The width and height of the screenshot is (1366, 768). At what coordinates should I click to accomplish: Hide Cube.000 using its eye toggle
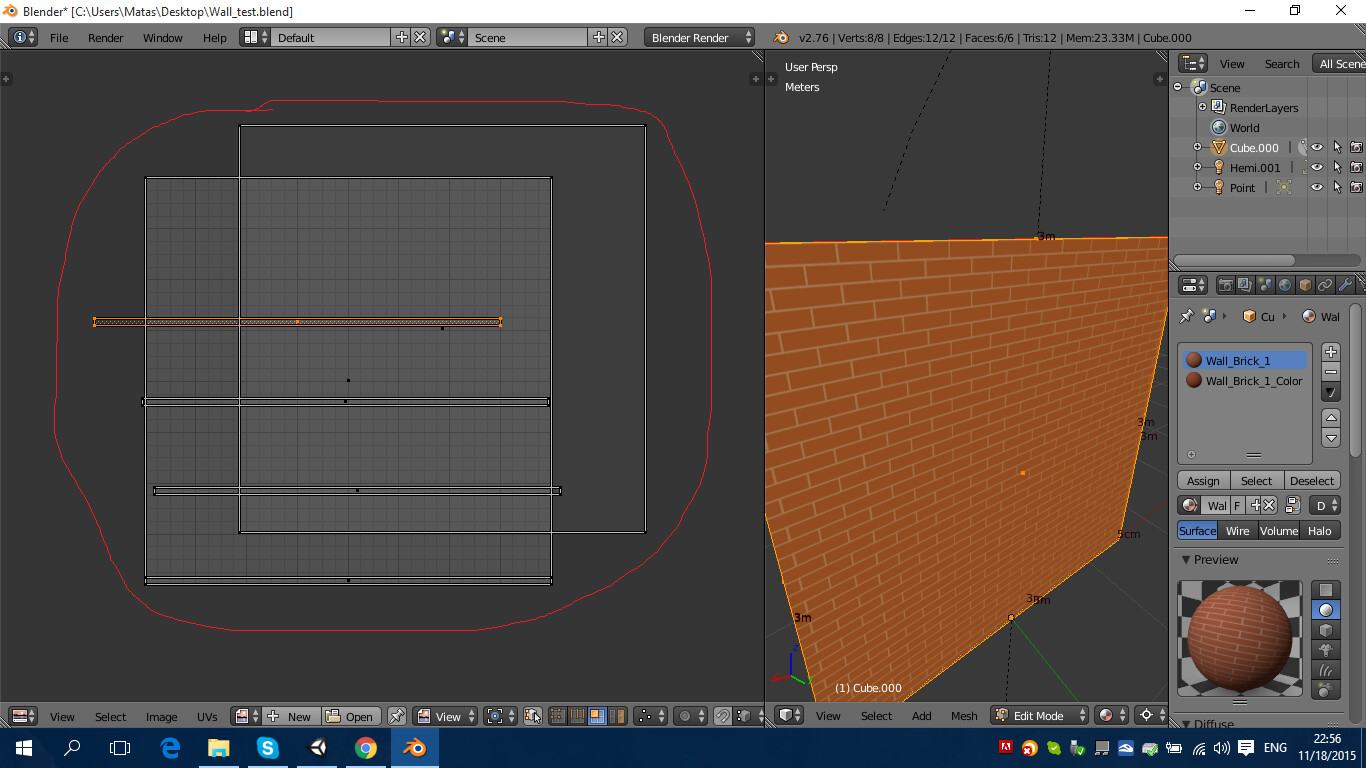coord(1317,147)
